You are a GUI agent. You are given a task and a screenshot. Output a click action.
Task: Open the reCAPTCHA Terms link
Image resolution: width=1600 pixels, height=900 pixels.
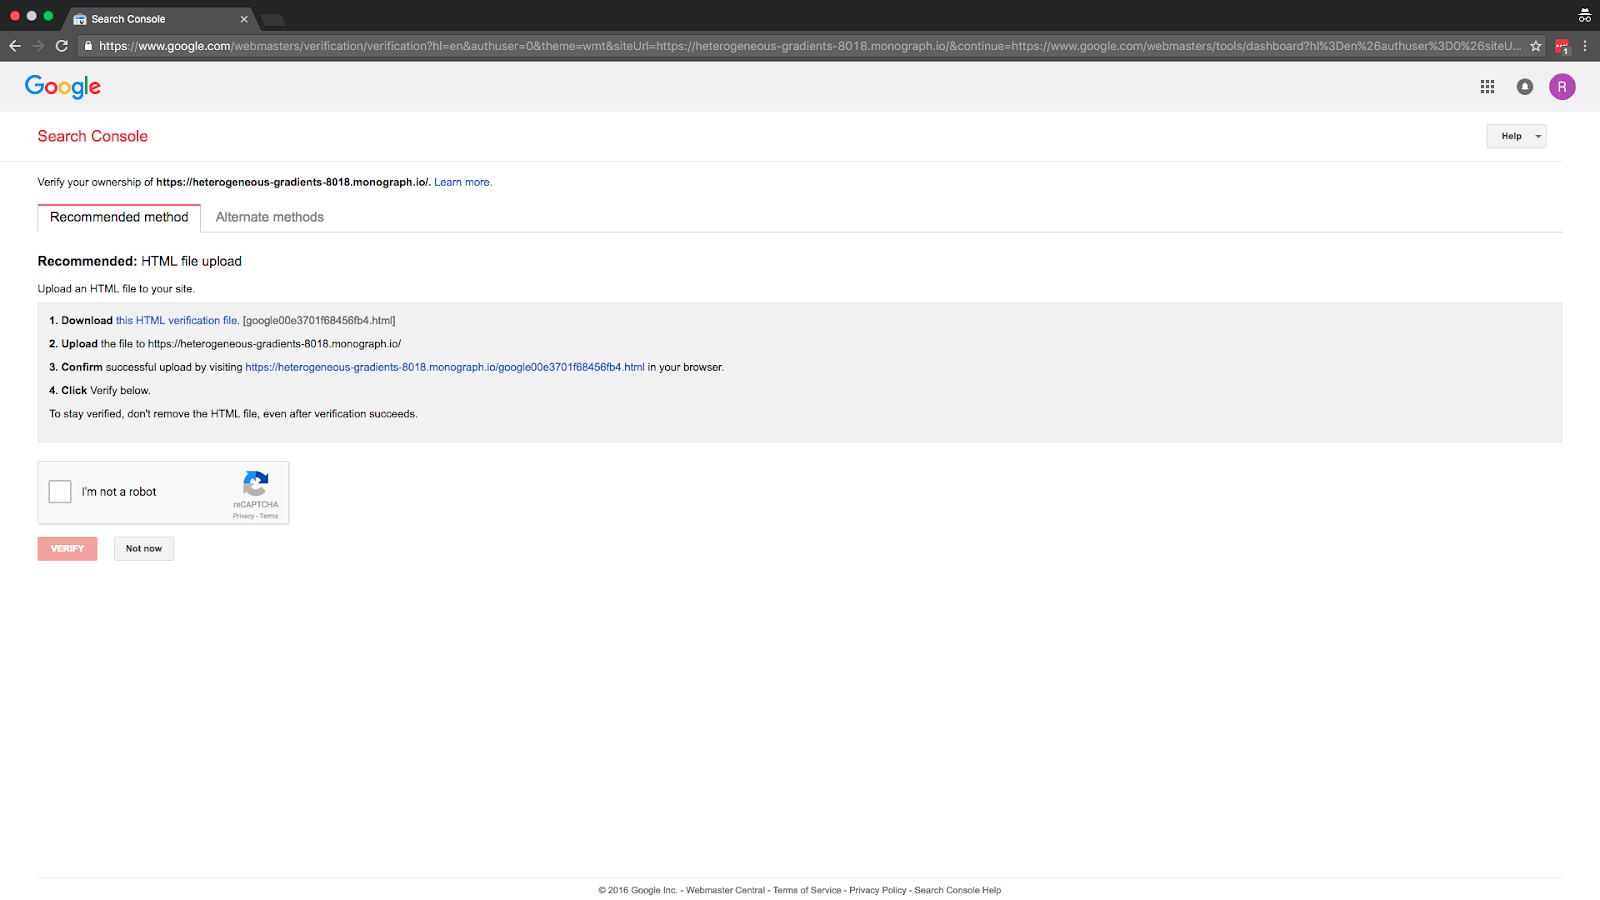269,516
